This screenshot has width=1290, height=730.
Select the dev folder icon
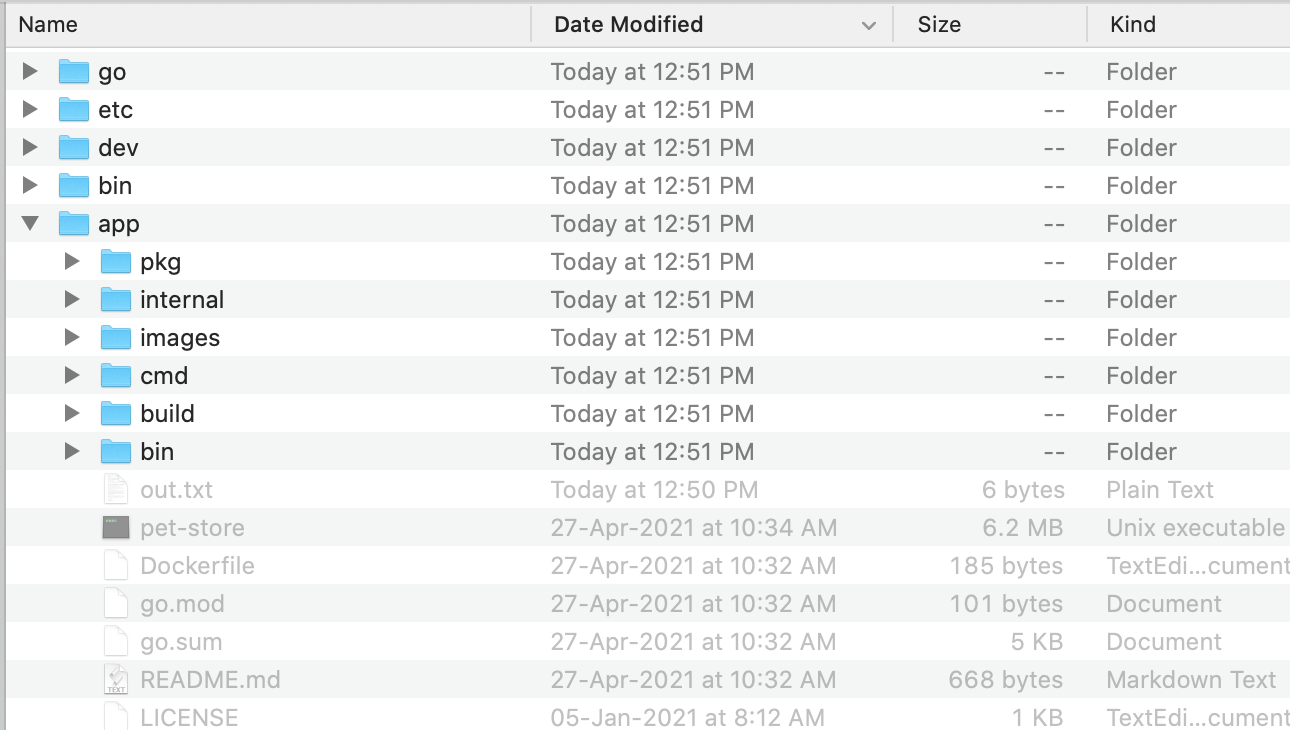point(74,147)
